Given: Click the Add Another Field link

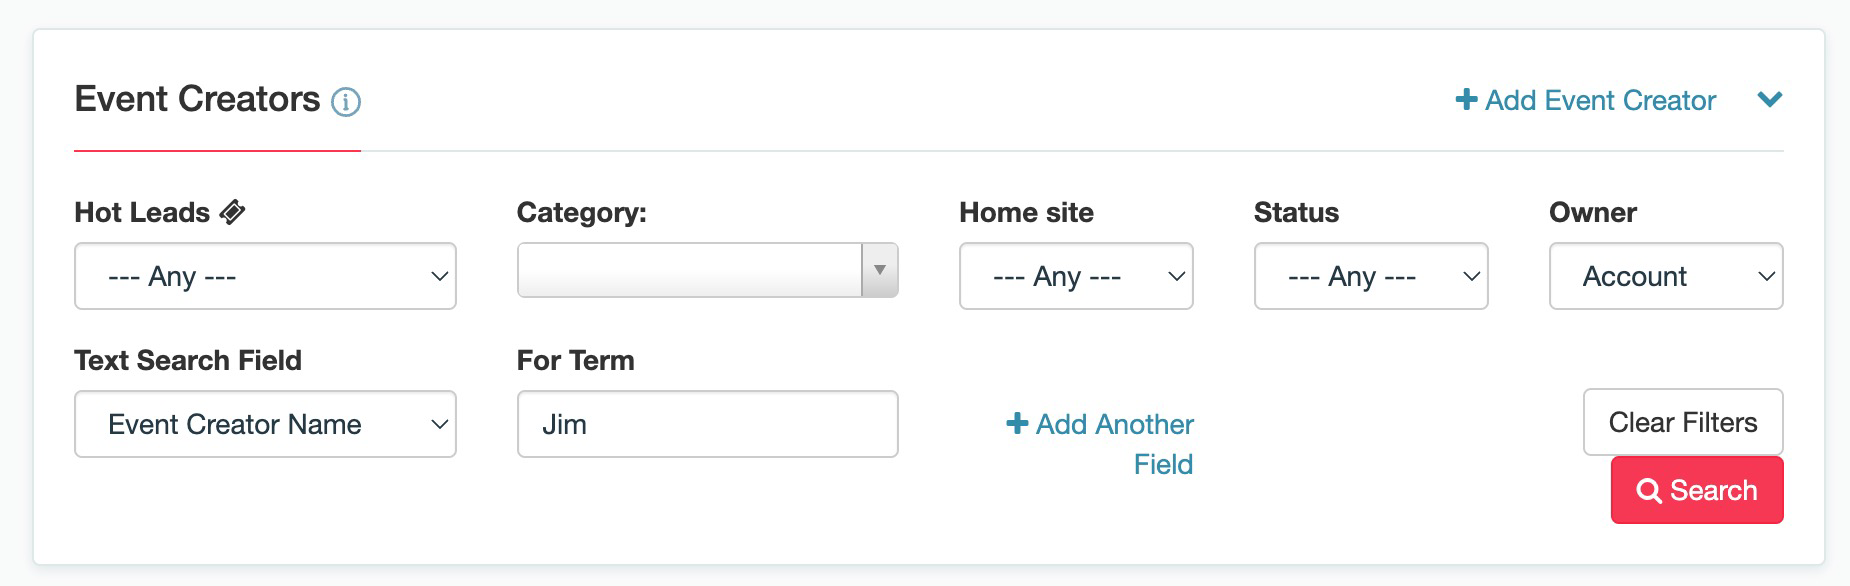Looking at the screenshot, I should (x=1100, y=444).
